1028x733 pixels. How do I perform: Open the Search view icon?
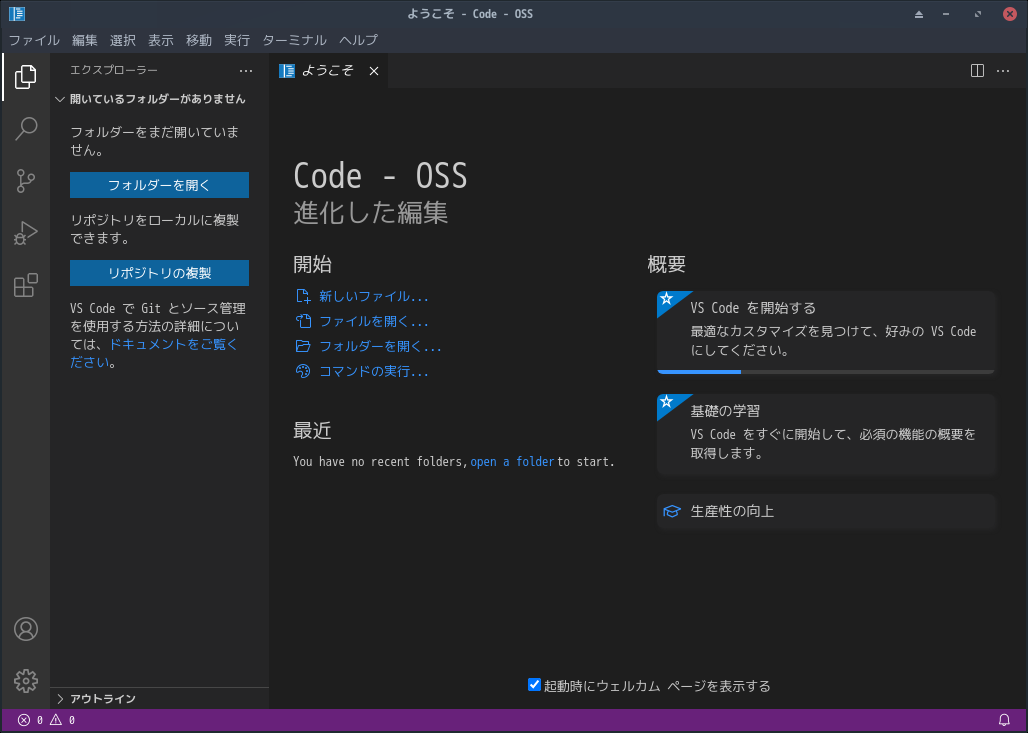[x=26, y=129]
